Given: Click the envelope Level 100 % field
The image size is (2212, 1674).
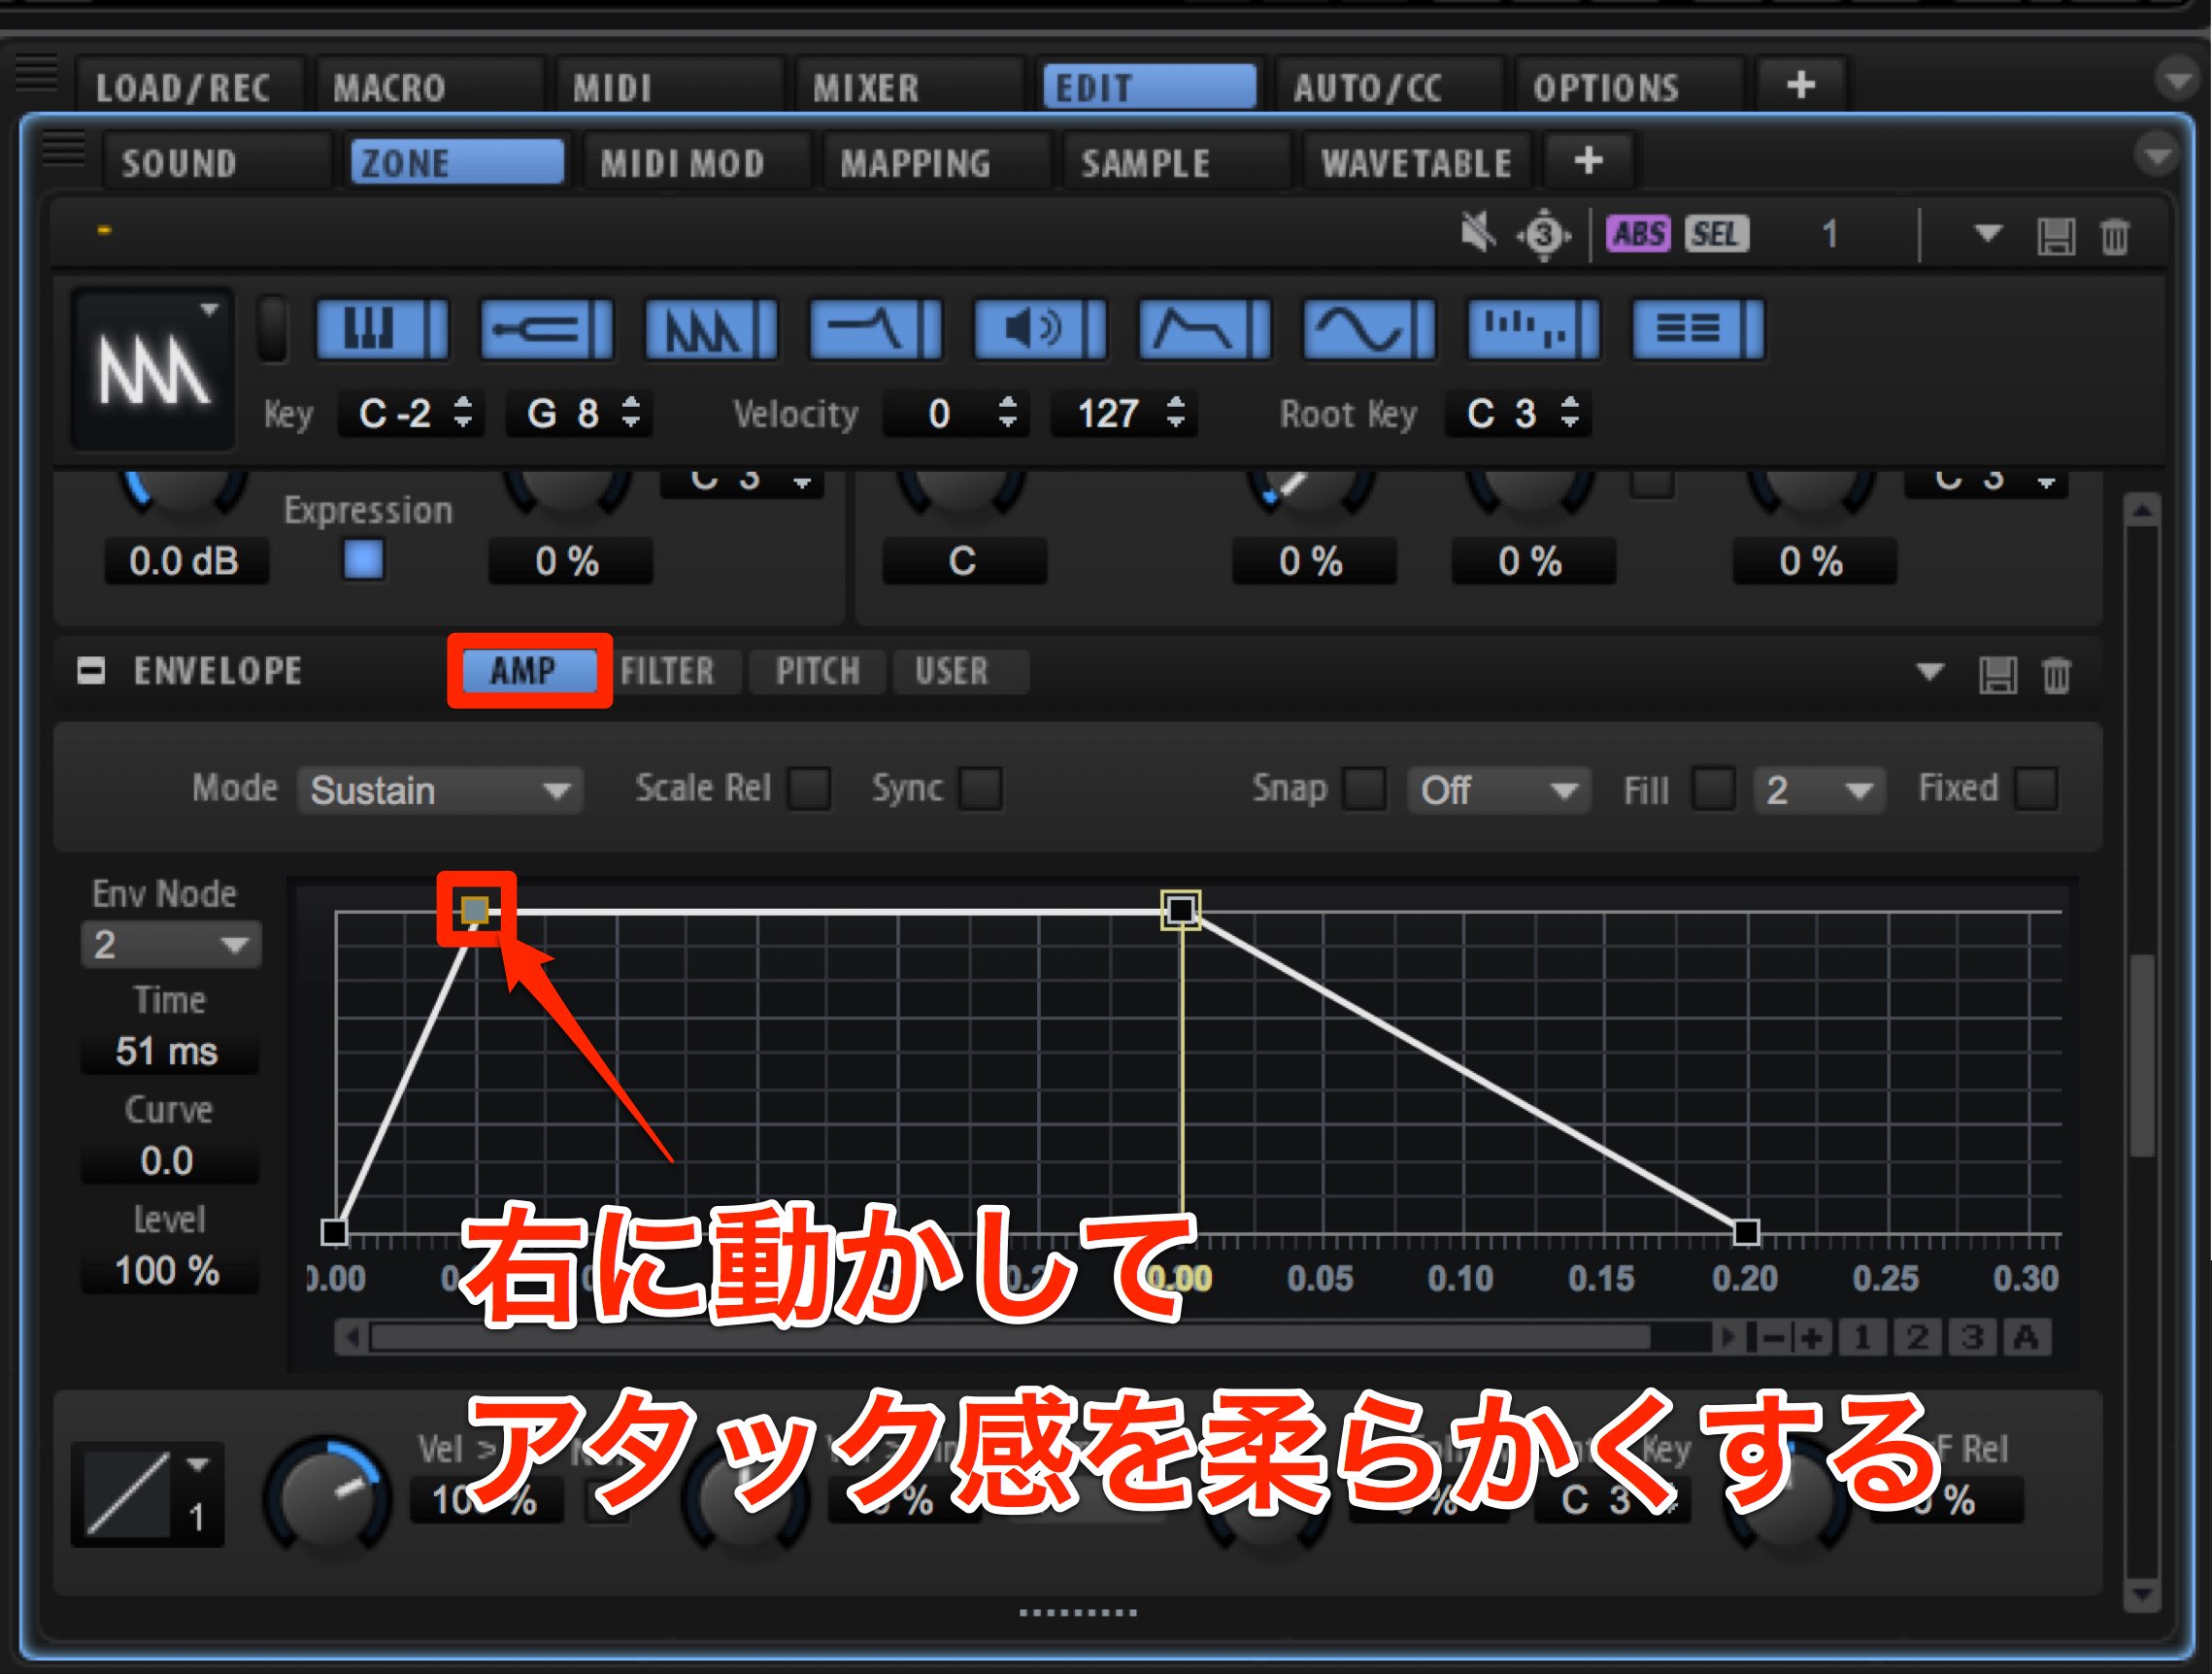Looking at the screenshot, I should (x=168, y=1270).
